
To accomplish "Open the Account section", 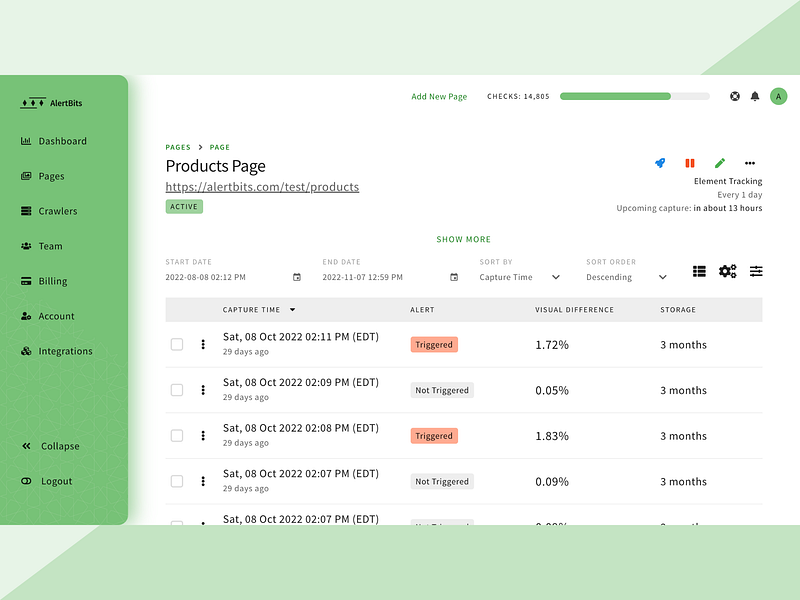I will (47, 316).
